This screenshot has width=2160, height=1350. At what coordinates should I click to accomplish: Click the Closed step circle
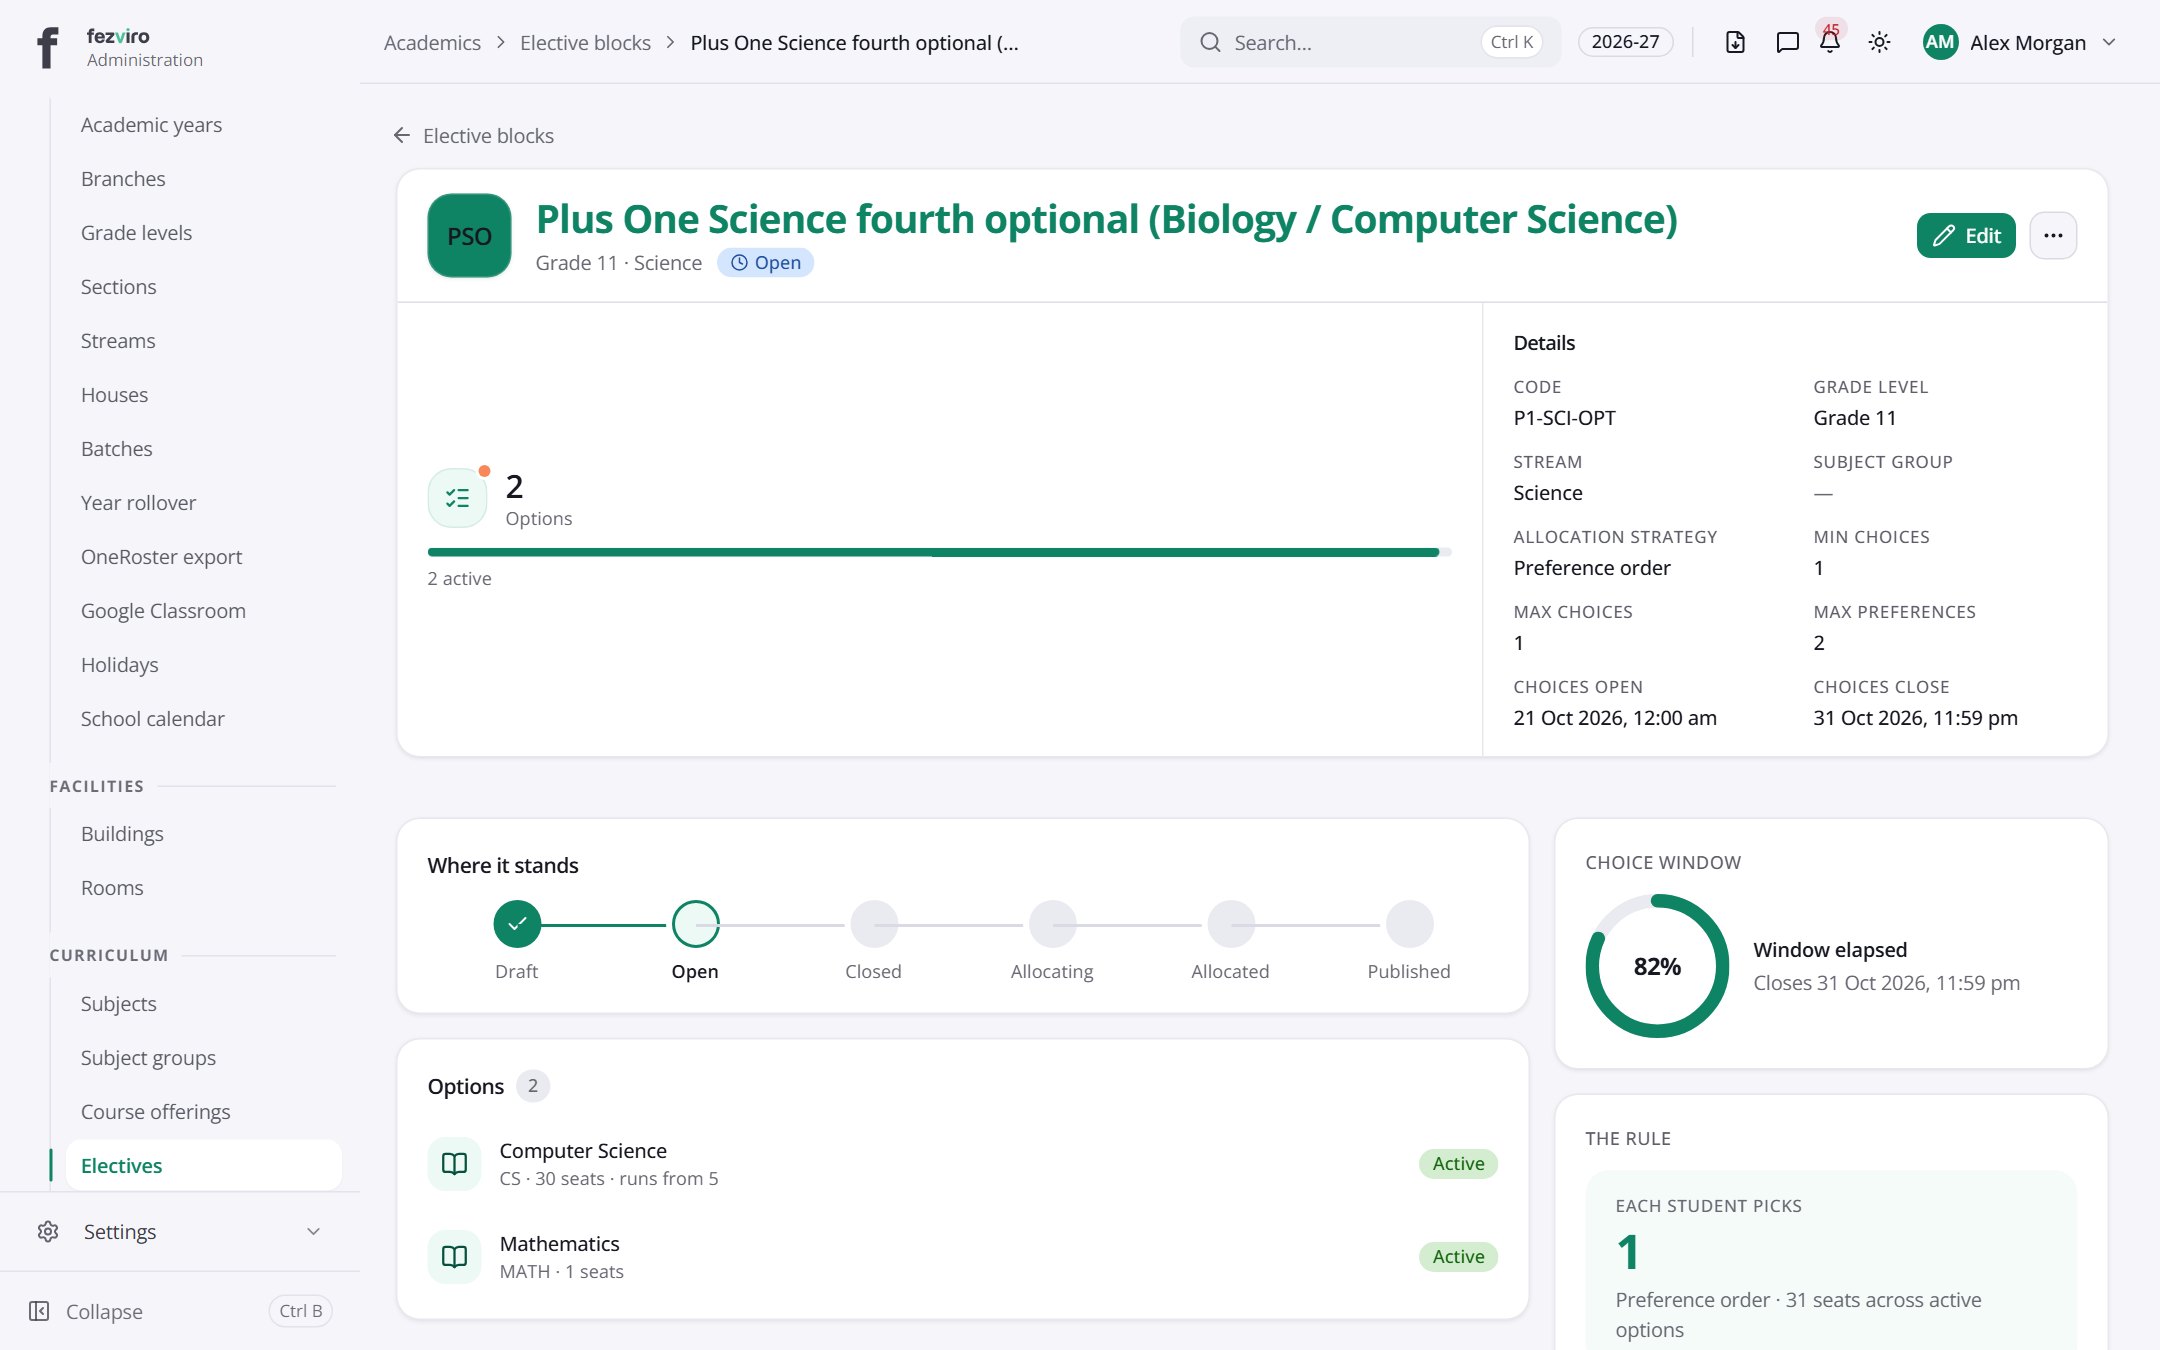tap(874, 924)
